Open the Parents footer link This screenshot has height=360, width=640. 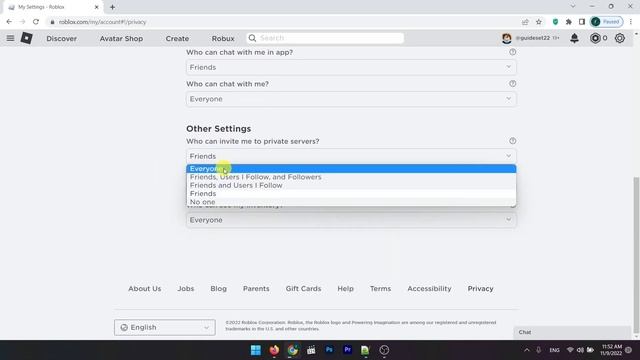tap(256, 289)
